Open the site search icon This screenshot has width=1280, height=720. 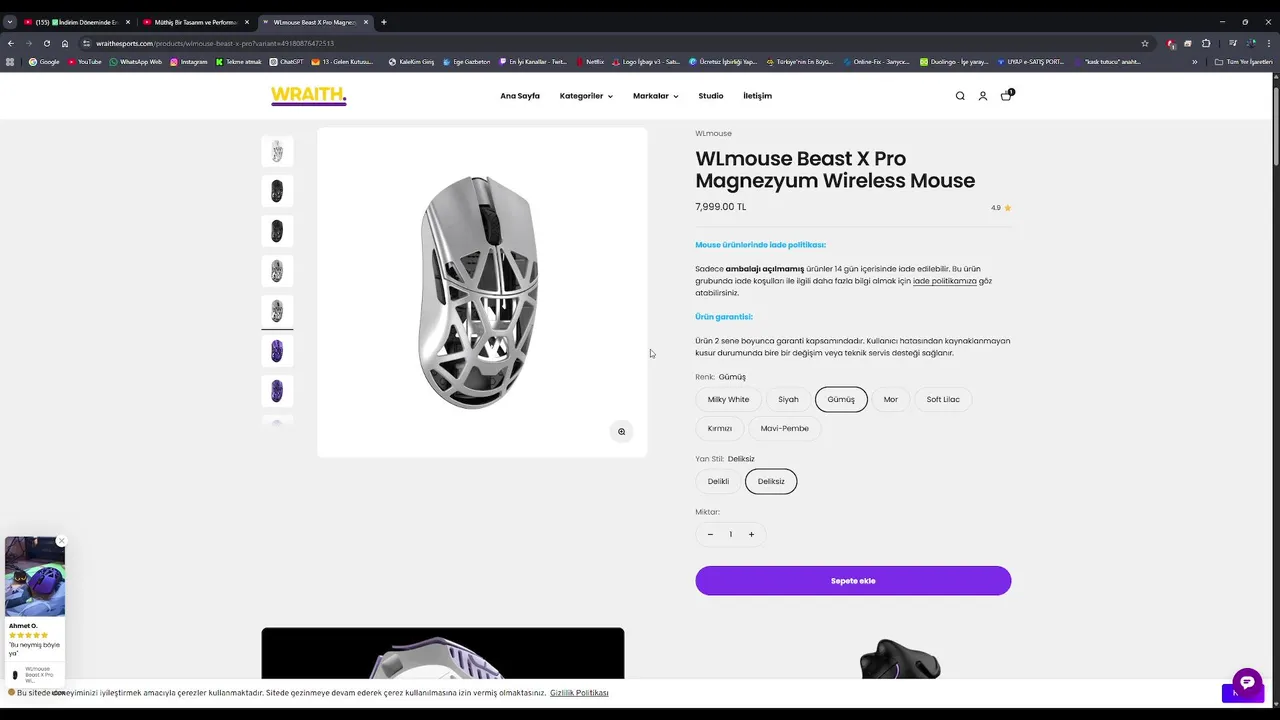(x=960, y=96)
